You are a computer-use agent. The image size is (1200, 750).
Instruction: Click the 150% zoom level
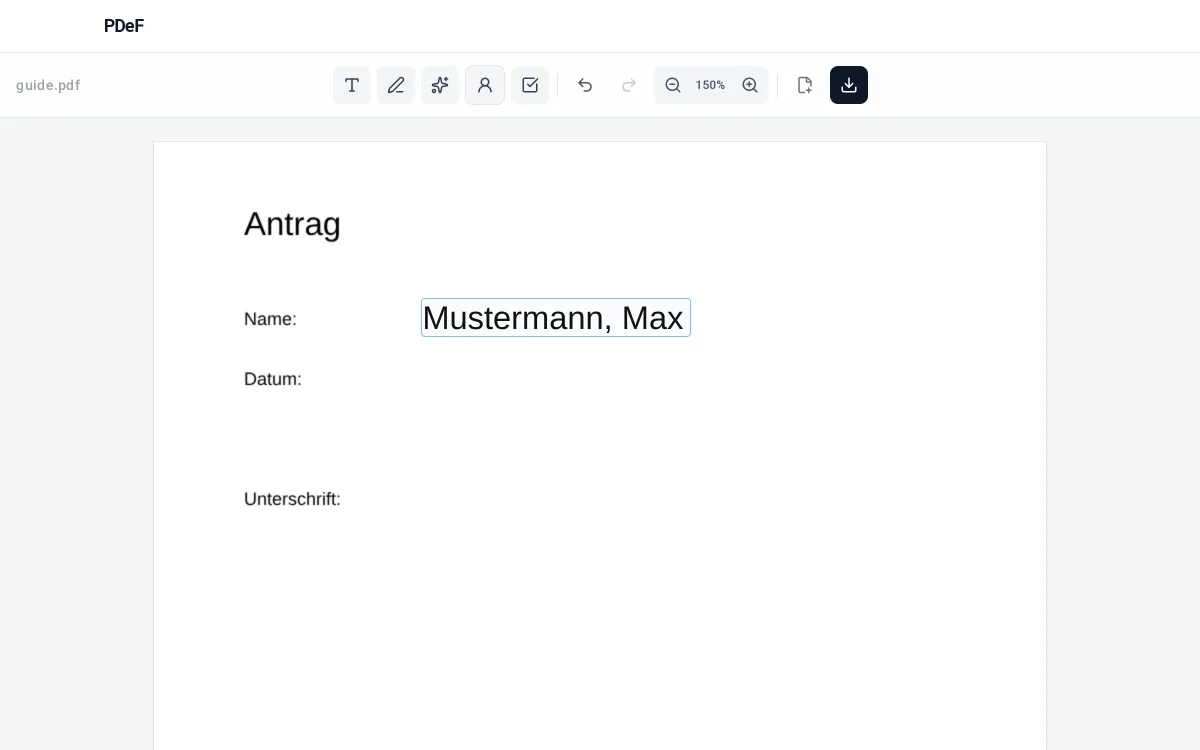click(x=710, y=85)
